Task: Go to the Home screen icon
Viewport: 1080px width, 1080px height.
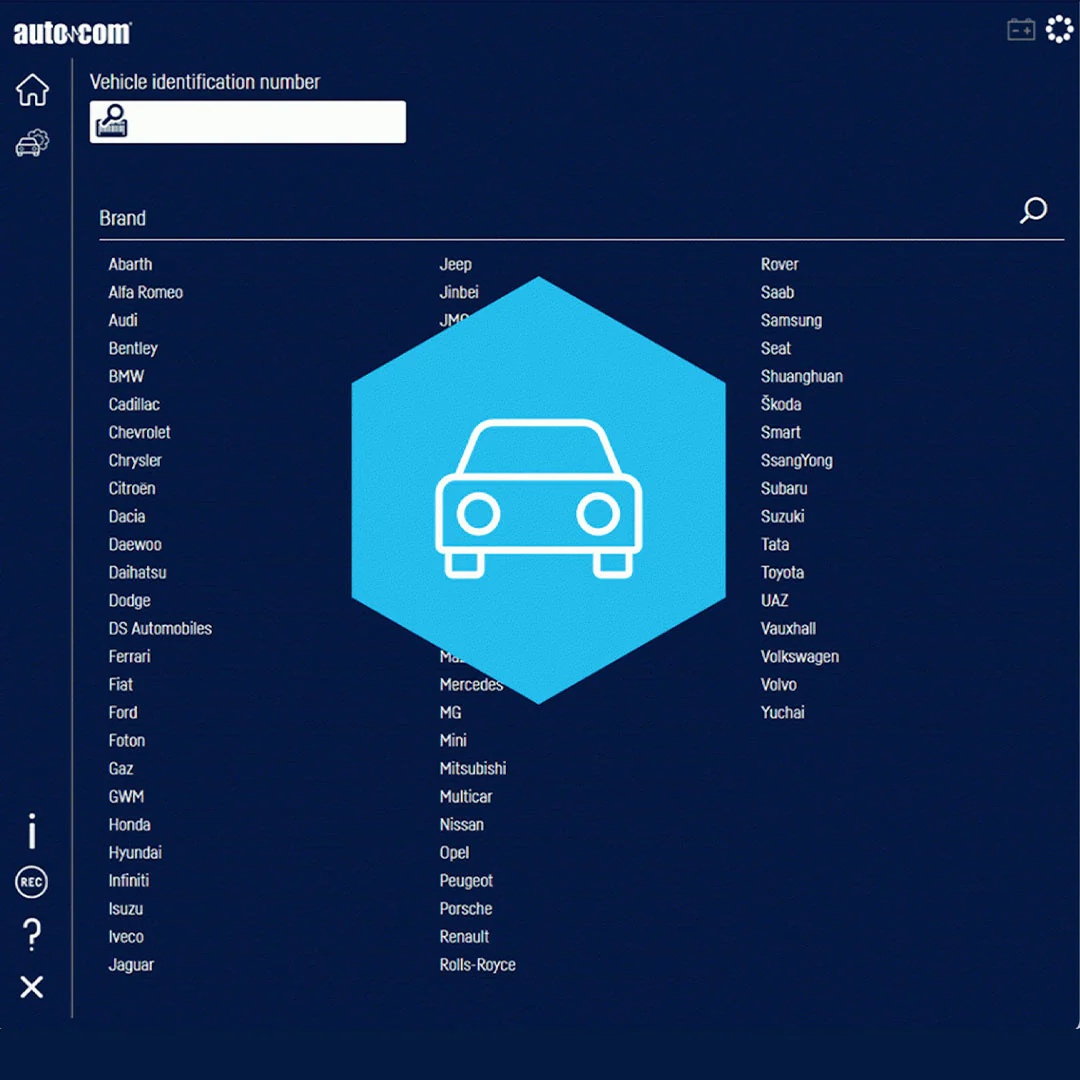Action: coord(32,90)
